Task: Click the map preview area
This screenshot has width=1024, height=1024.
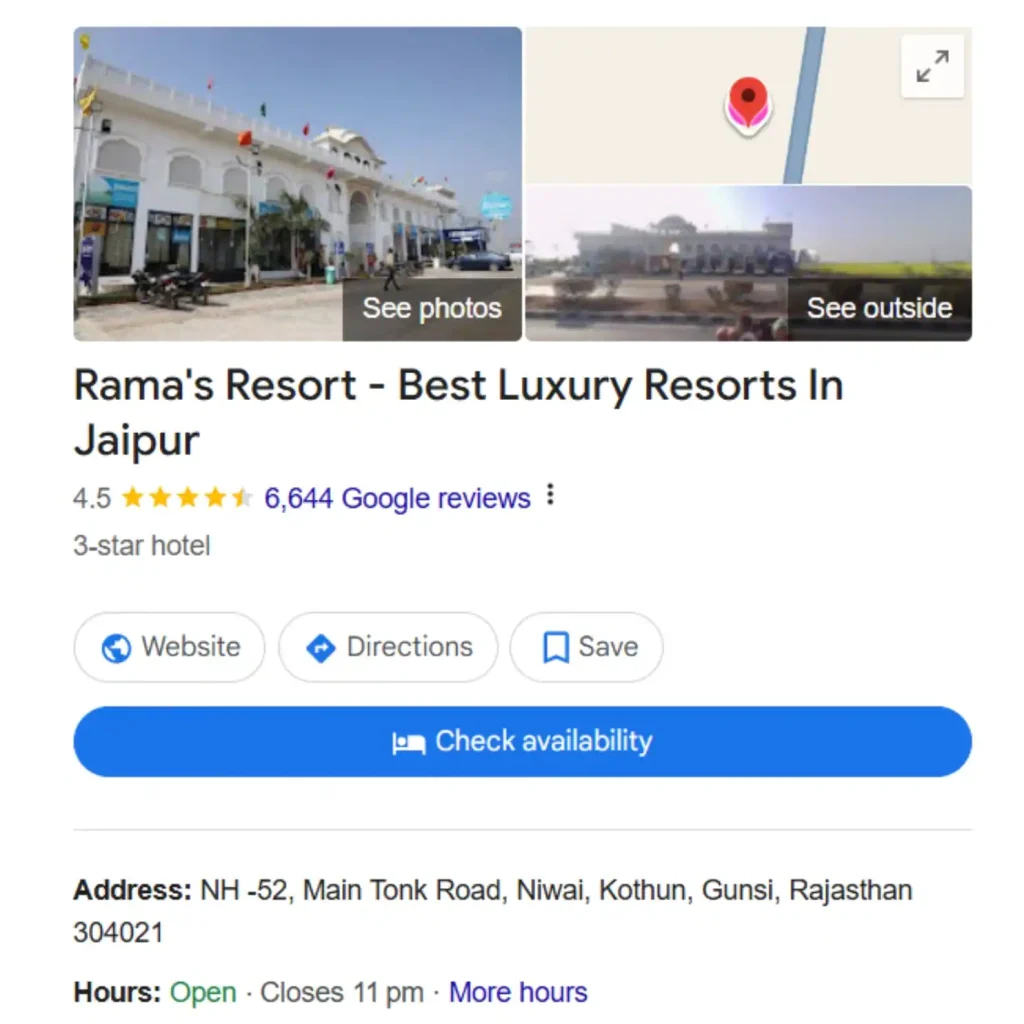Action: [748, 105]
